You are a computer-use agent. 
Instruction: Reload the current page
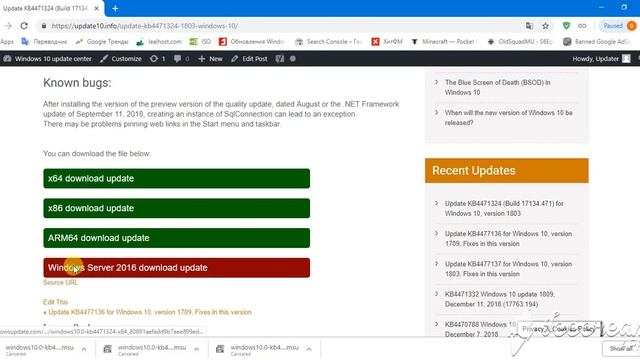[x=24, y=26]
